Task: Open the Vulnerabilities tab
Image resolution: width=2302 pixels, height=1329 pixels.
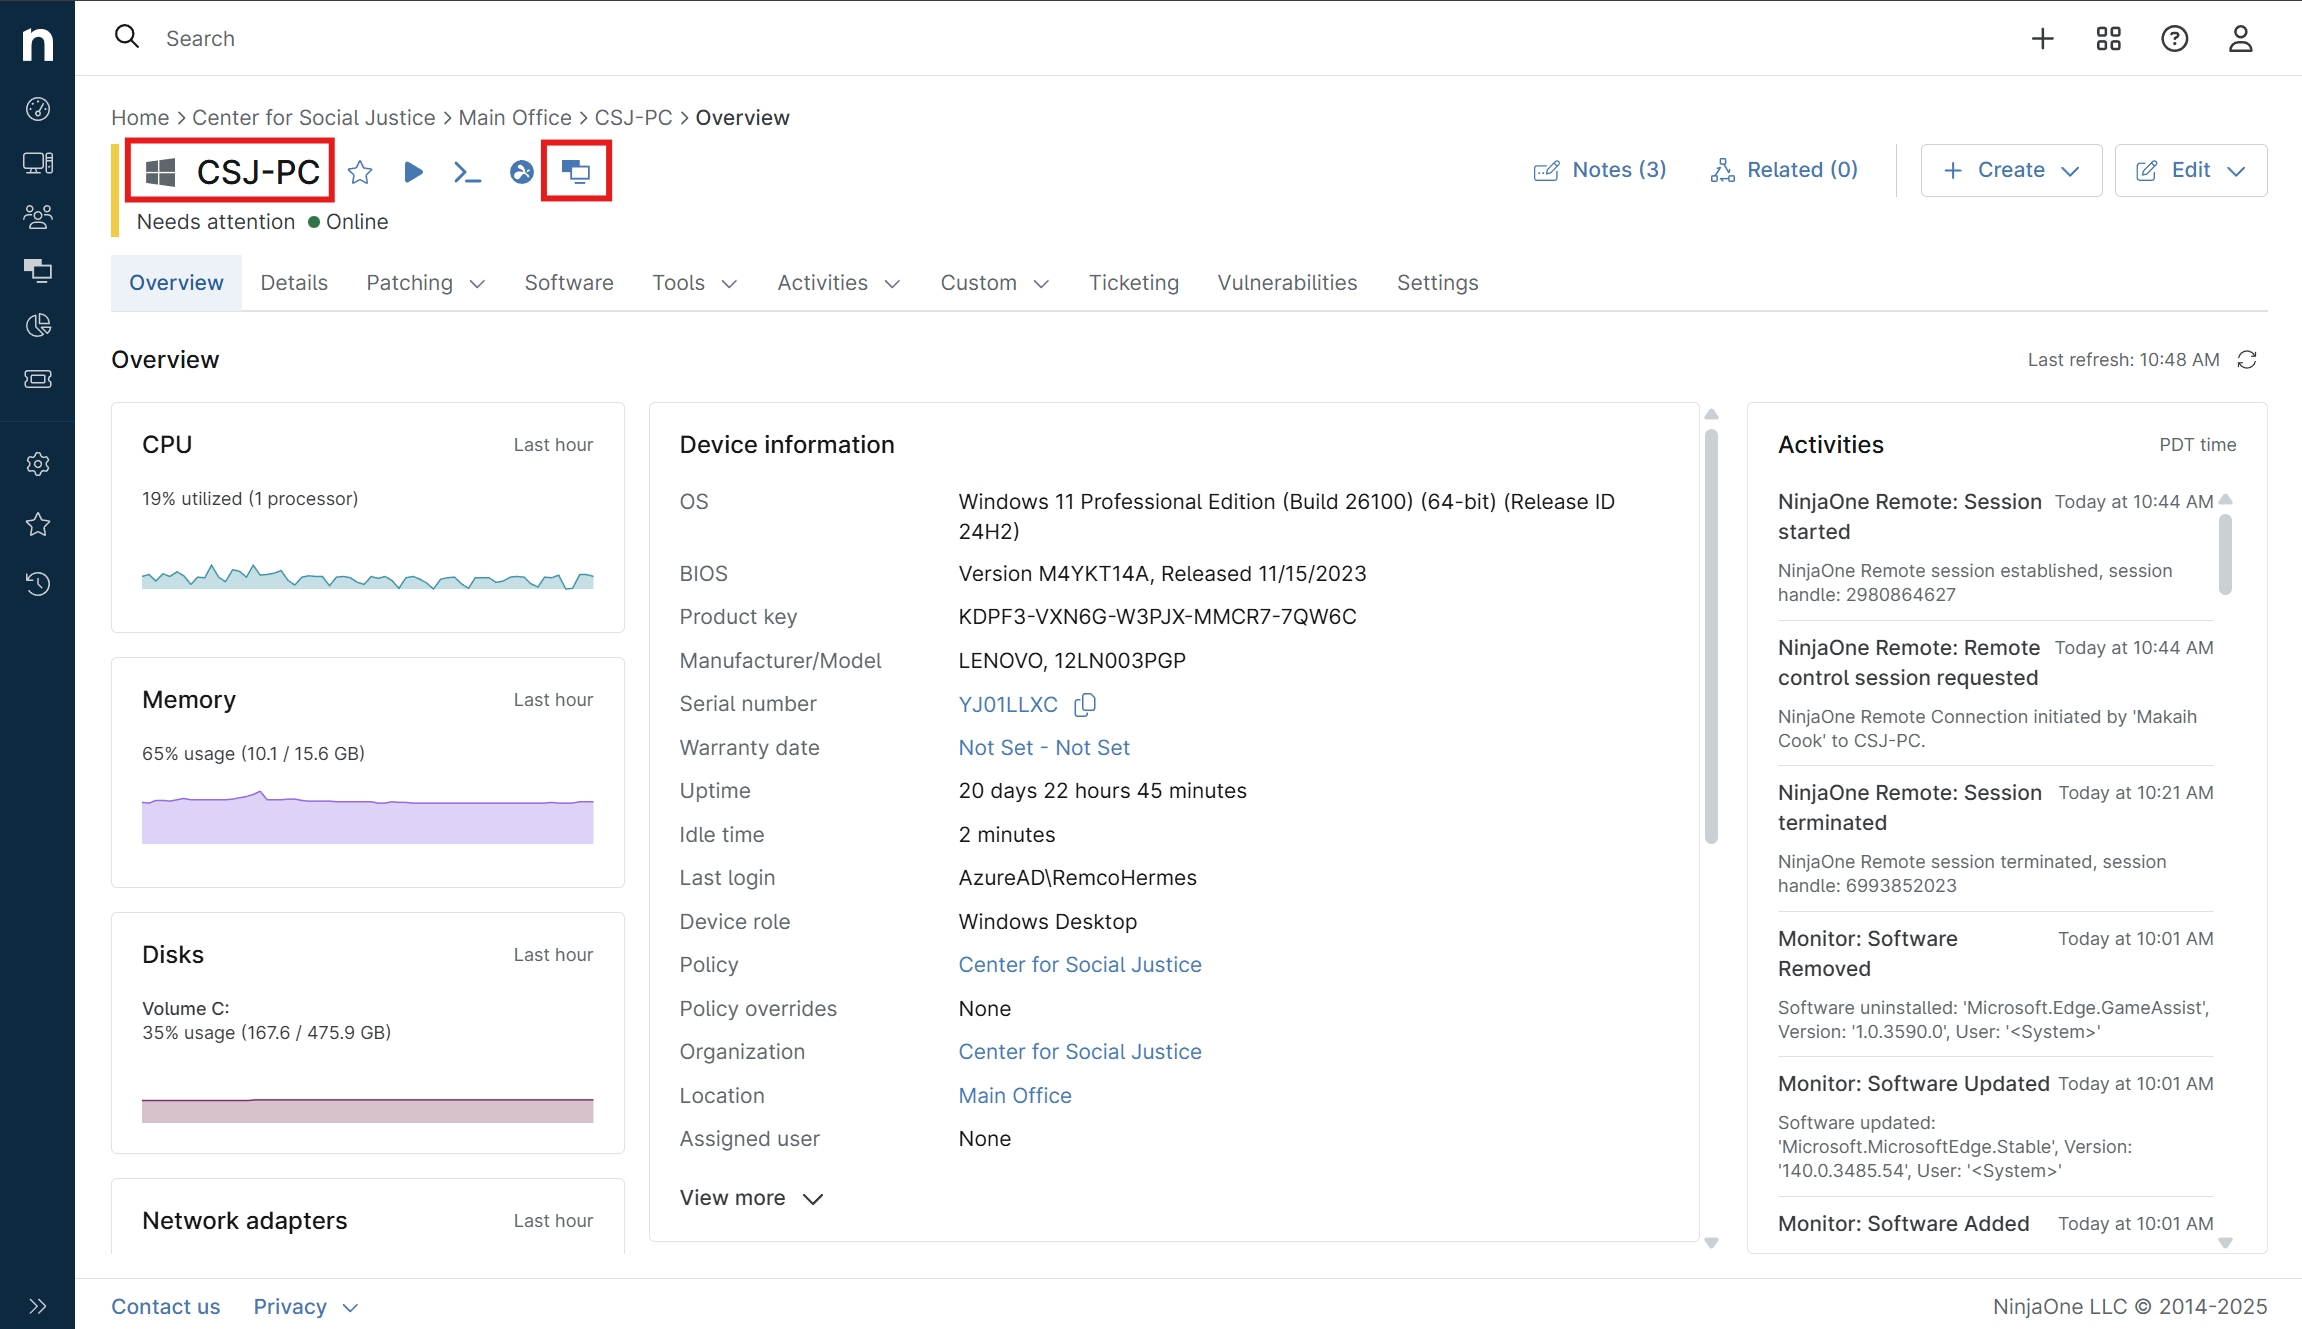Action: pyautogui.click(x=1287, y=283)
